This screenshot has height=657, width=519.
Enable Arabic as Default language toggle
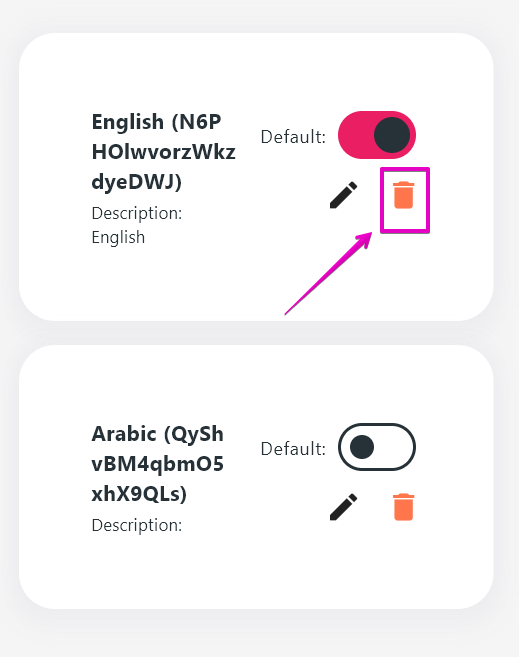[x=377, y=447]
